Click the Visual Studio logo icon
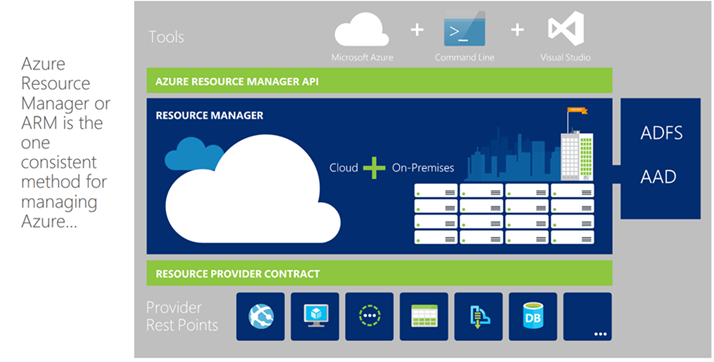Screen dimensions: 714x362 click(x=566, y=29)
